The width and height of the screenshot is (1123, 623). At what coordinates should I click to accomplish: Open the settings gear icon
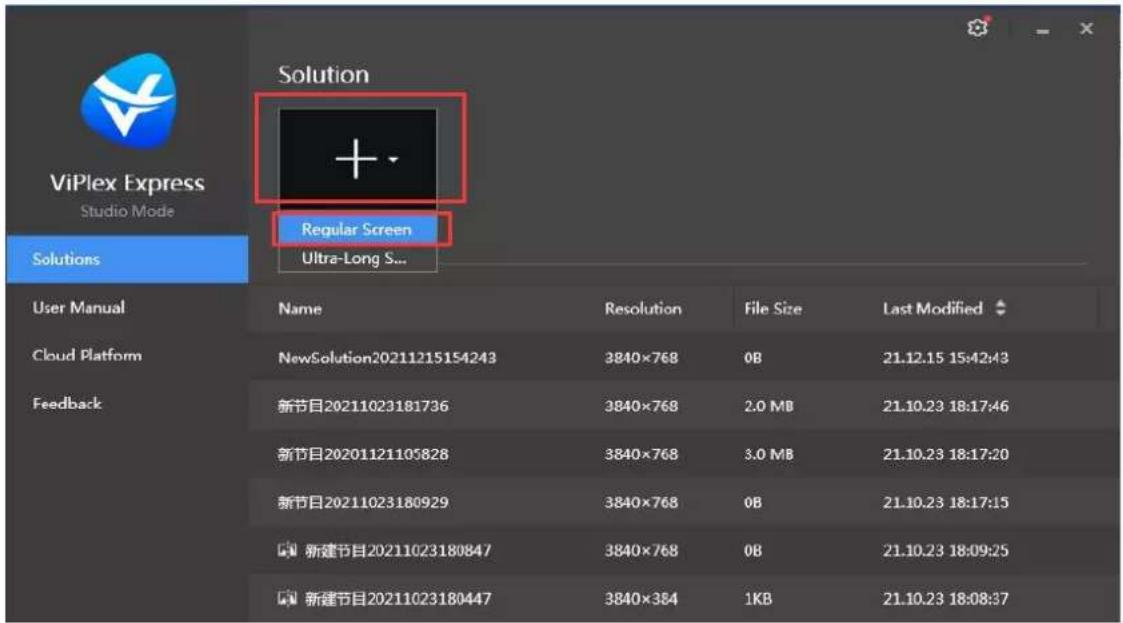978,28
